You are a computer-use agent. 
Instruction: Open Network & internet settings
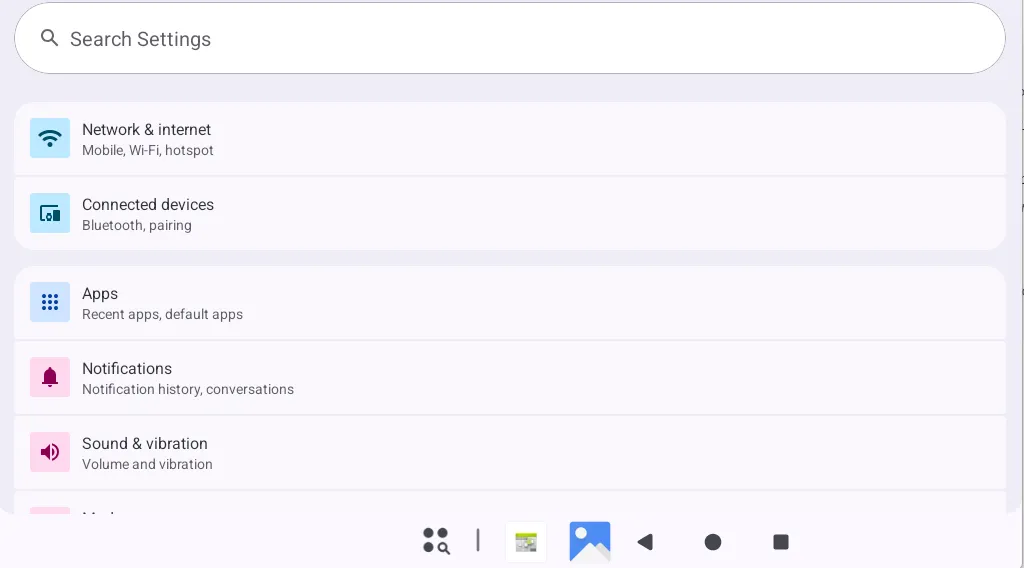point(510,138)
